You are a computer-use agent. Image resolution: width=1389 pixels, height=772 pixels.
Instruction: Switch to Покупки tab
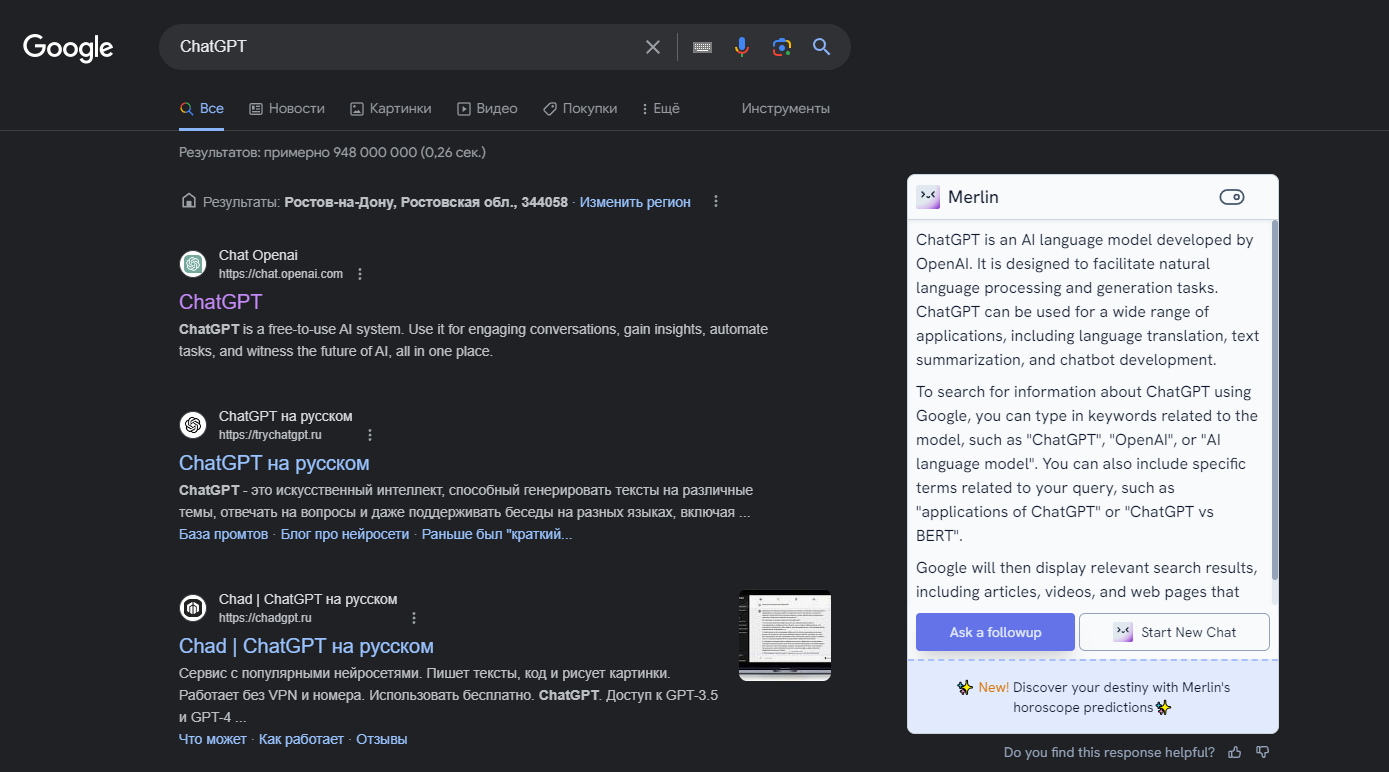point(580,108)
